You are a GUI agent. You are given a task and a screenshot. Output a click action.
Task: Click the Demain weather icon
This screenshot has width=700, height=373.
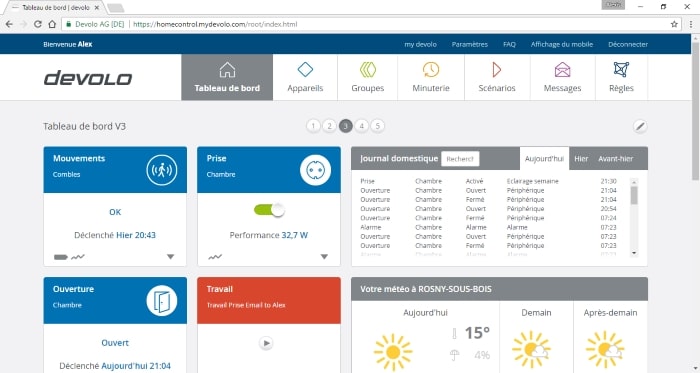pos(531,349)
